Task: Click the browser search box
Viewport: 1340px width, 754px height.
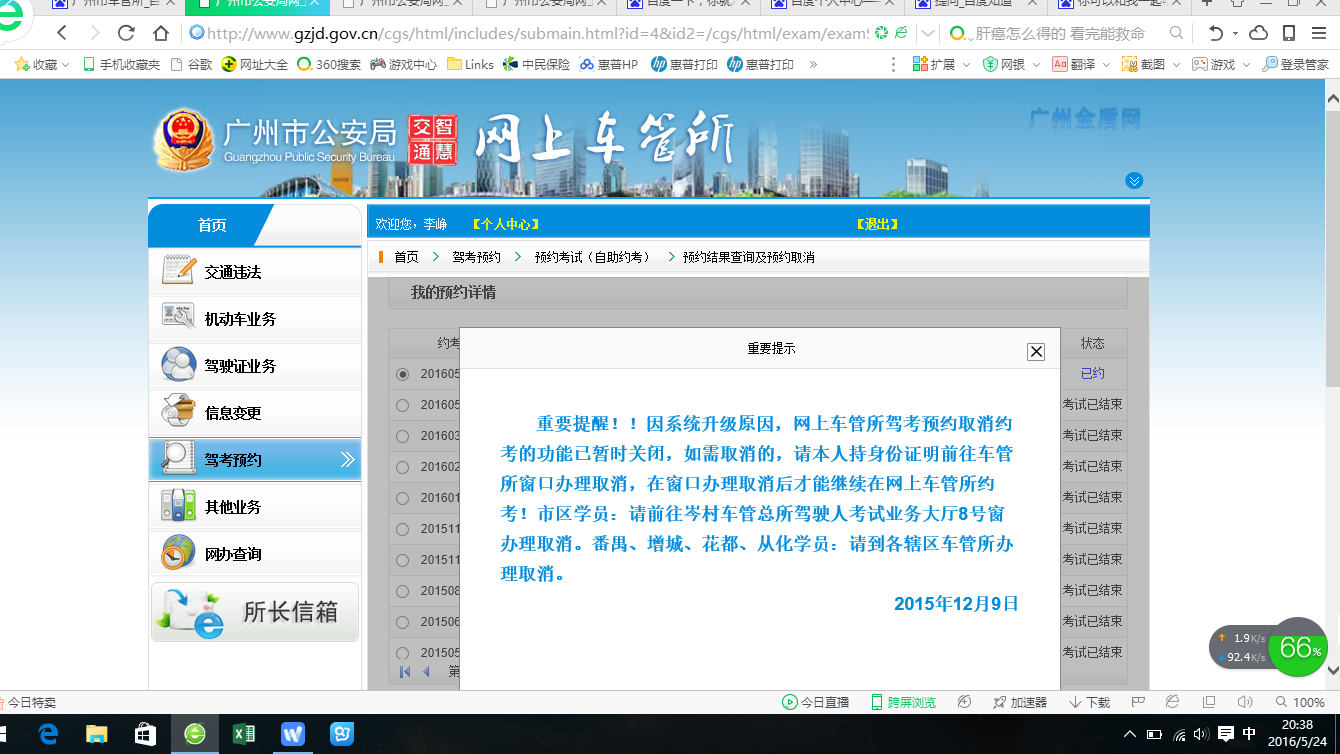Action: pos(1060,33)
